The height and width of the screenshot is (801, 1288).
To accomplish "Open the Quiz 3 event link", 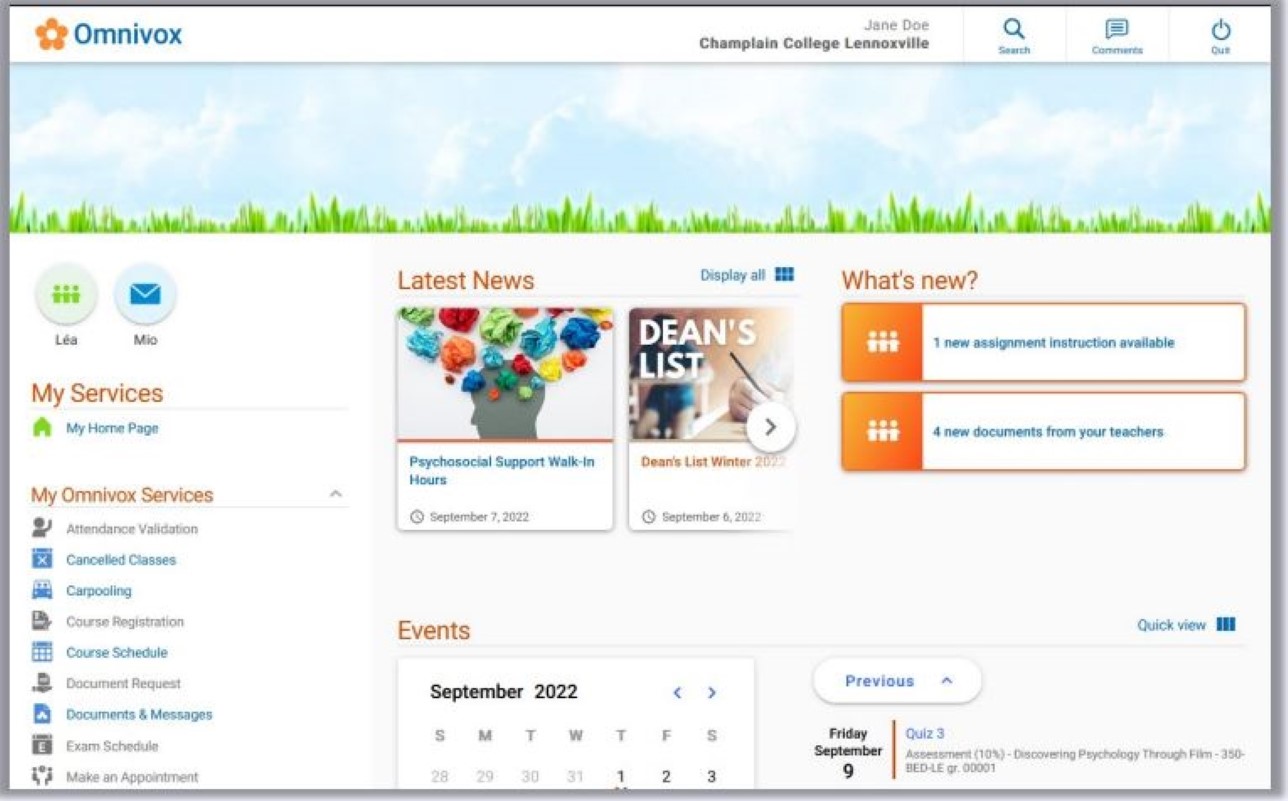I will (925, 734).
